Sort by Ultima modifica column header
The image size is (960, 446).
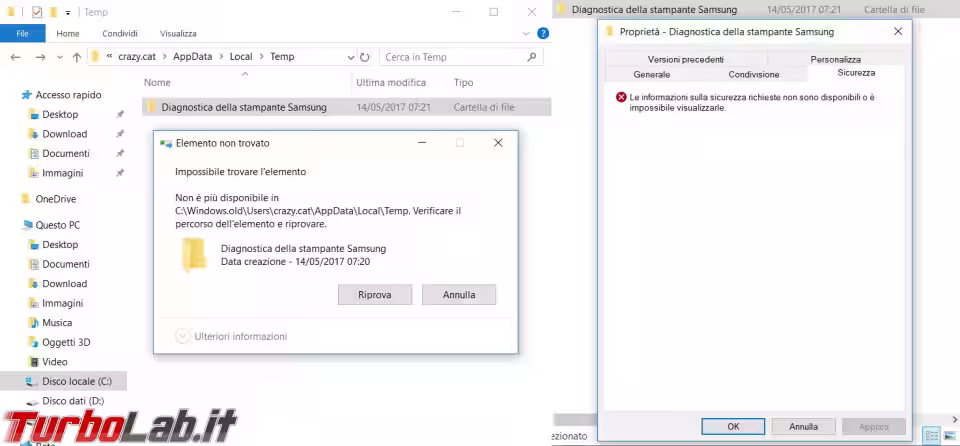(391, 83)
